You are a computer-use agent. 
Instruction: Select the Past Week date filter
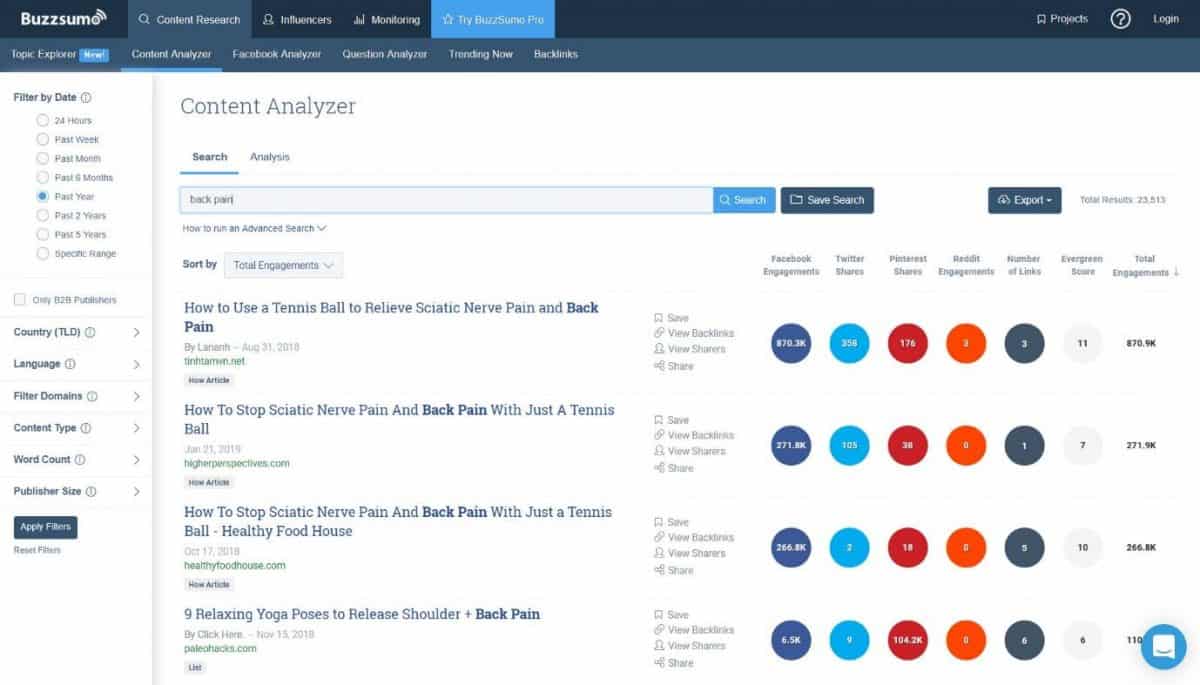43,139
